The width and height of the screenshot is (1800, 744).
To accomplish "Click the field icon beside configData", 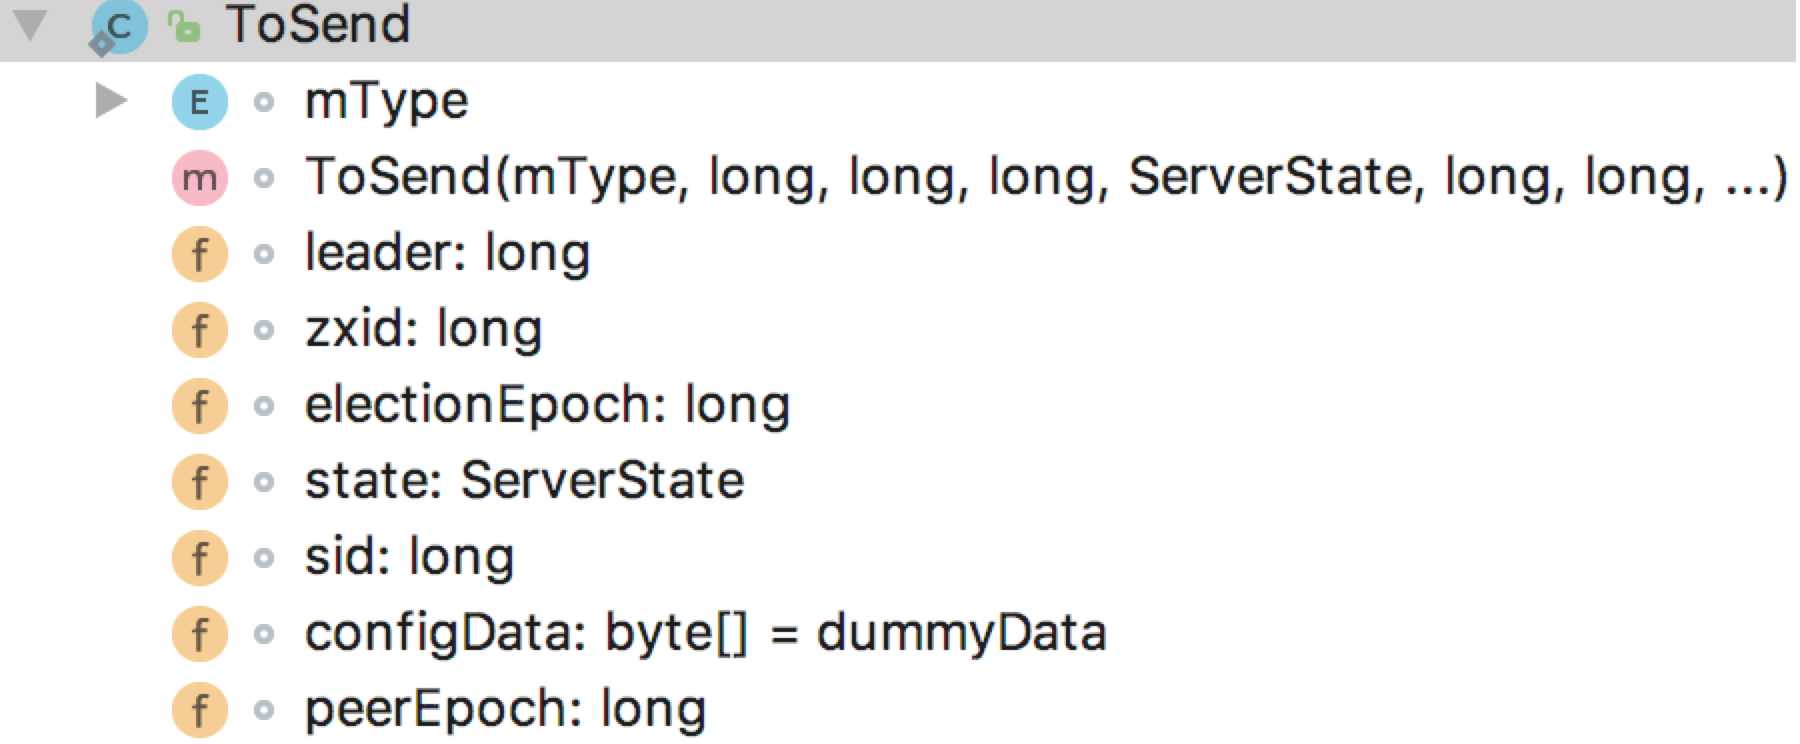I will coord(199,634).
